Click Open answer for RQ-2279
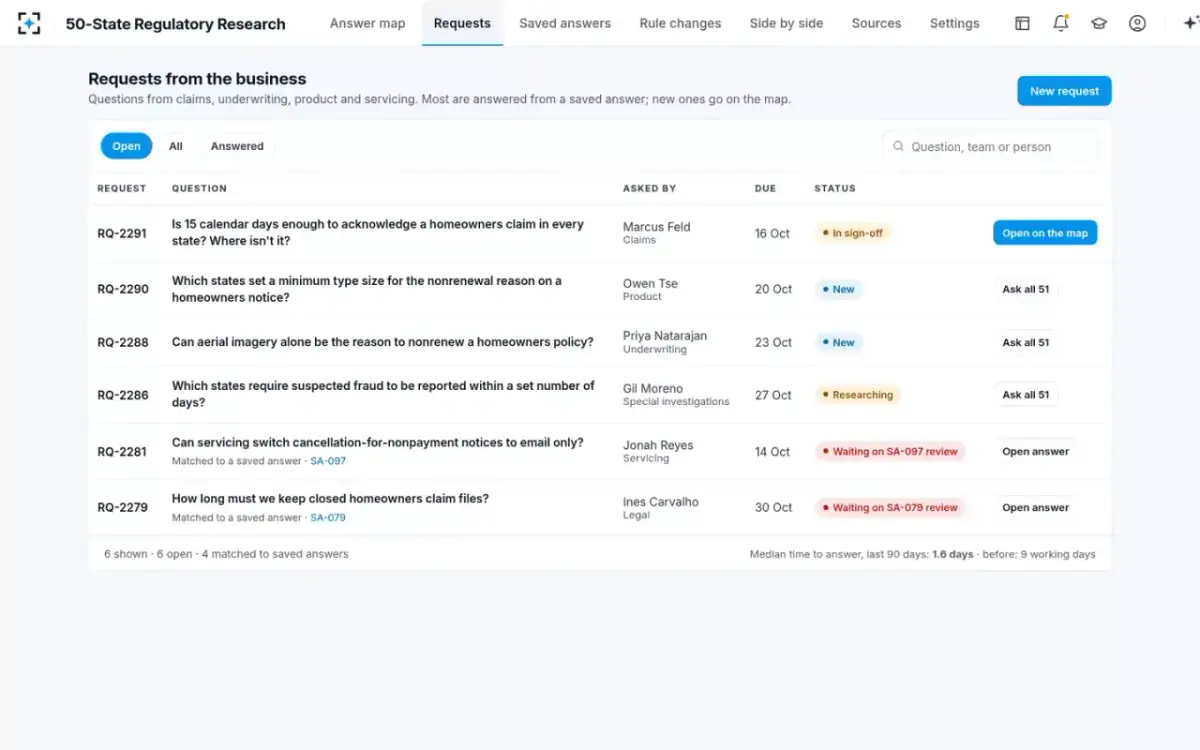 click(x=1036, y=507)
